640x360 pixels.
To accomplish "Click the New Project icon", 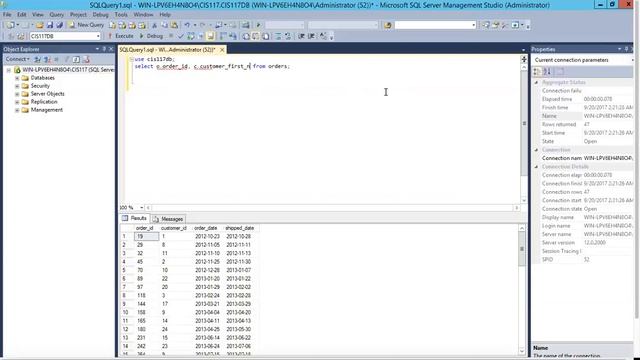I will (10, 25).
